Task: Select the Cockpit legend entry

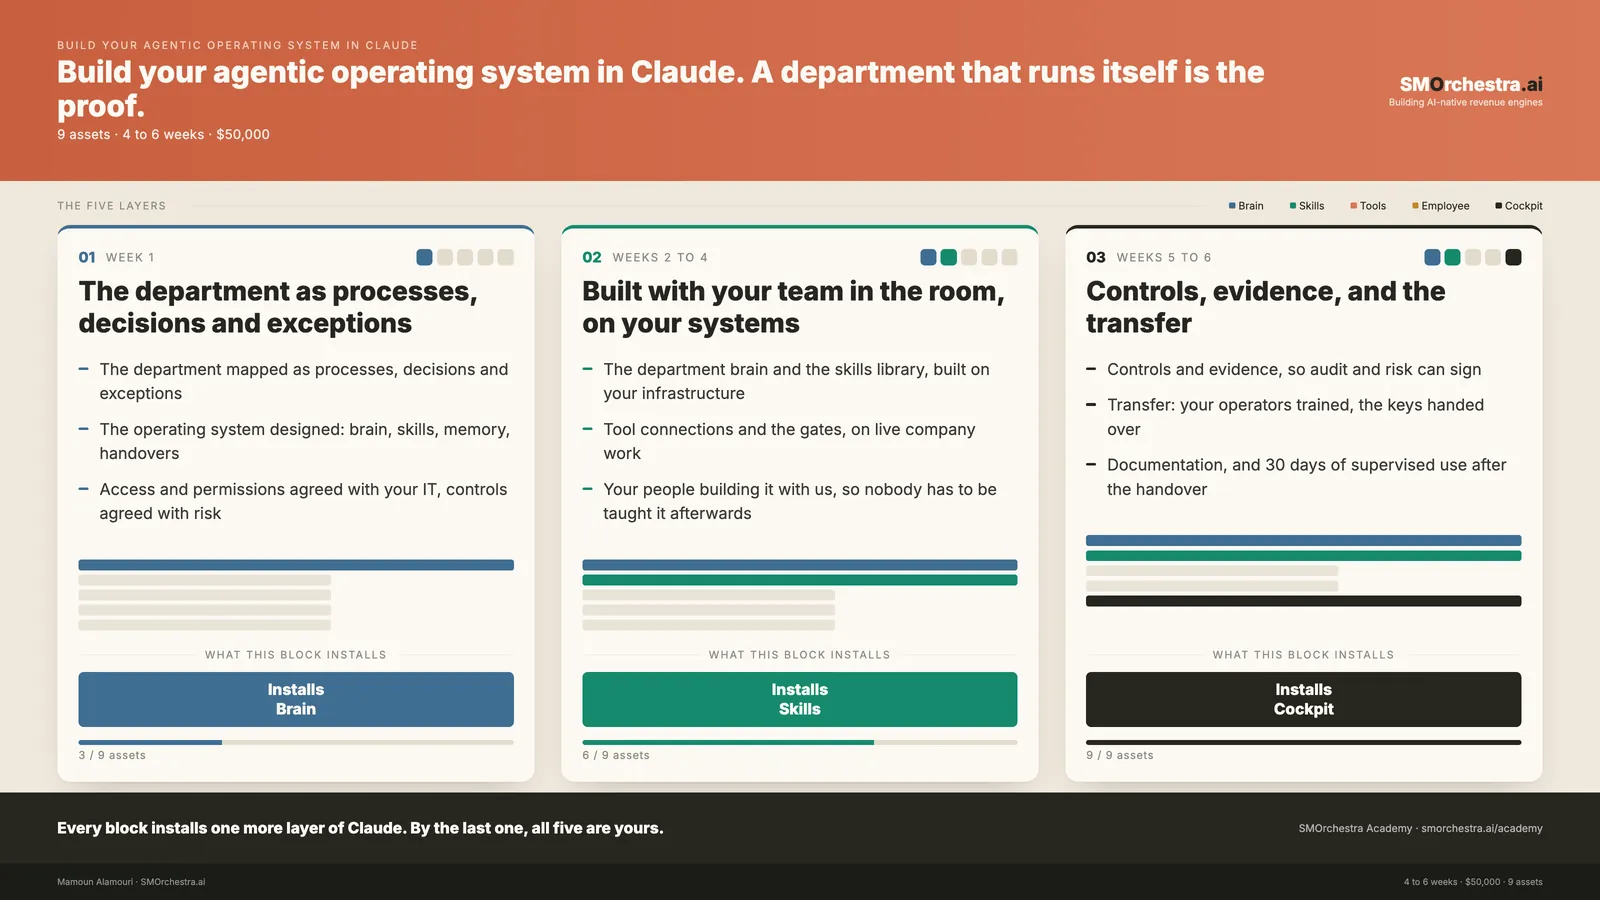Action: 1519,206
